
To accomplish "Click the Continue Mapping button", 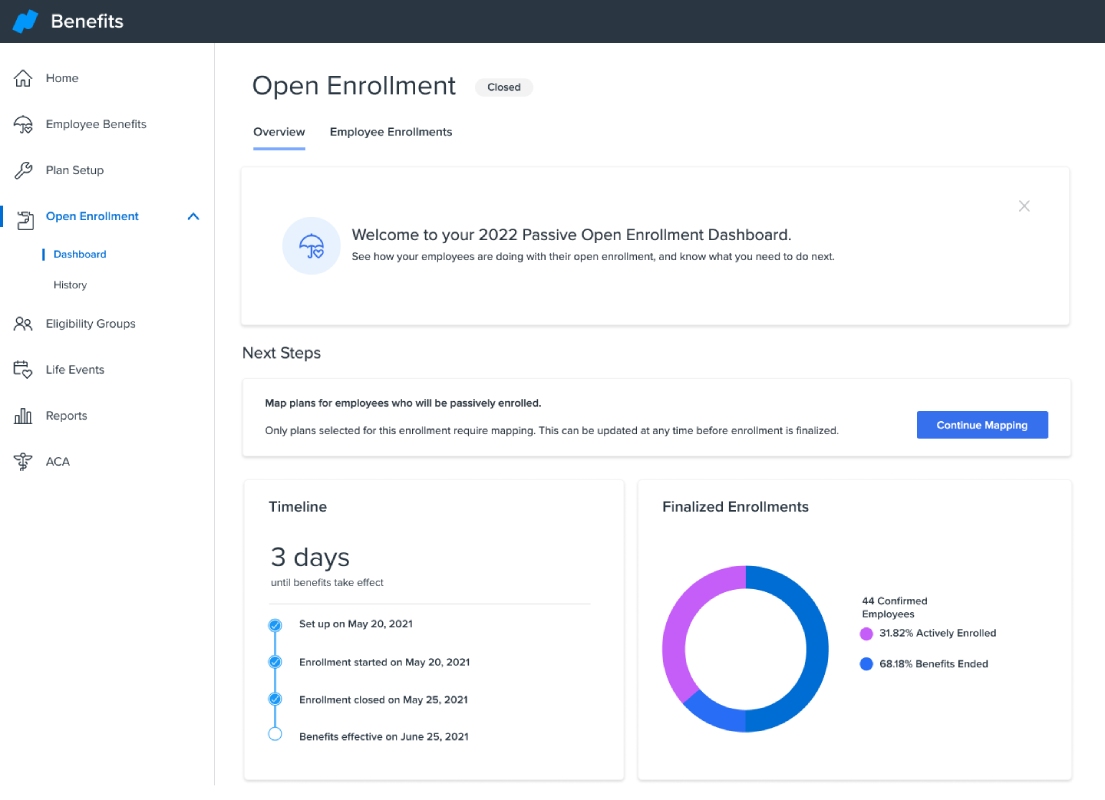I will 982,425.
